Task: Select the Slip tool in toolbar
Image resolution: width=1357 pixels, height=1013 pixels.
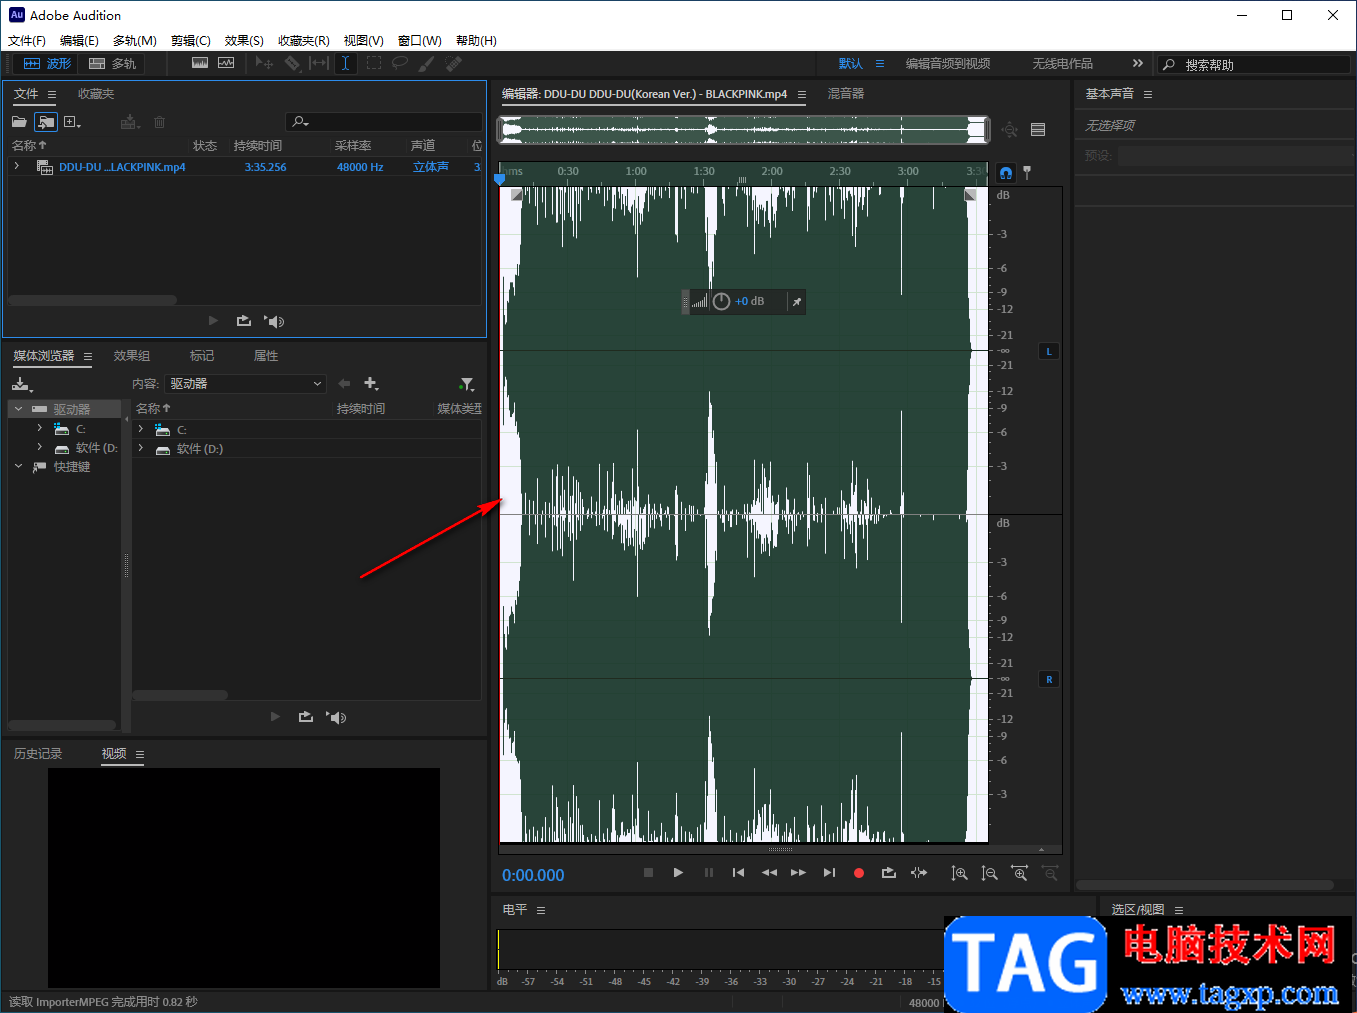Action: (x=319, y=63)
